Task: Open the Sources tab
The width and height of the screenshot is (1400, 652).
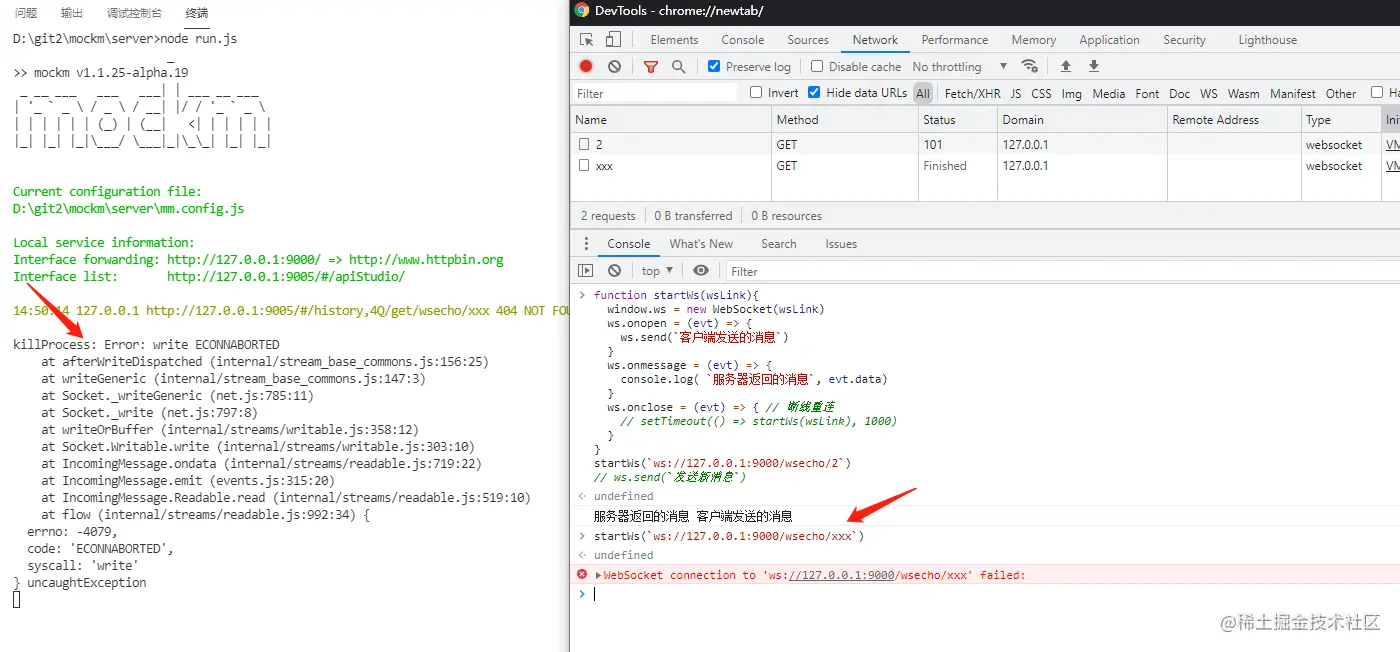Action: pos(808,40)
